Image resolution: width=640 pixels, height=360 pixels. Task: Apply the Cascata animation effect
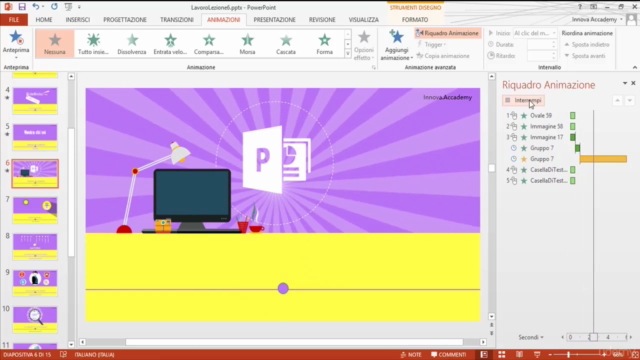point(286,44)
